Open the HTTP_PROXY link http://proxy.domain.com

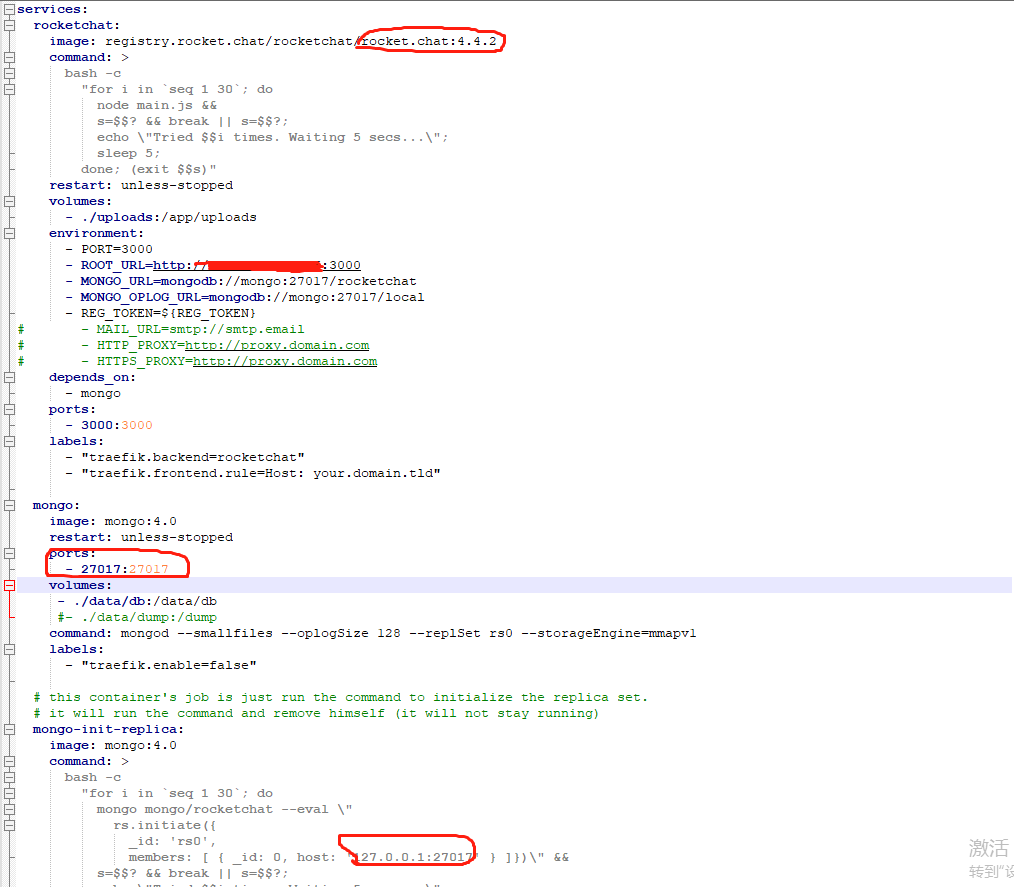click(x=277, y=345)
